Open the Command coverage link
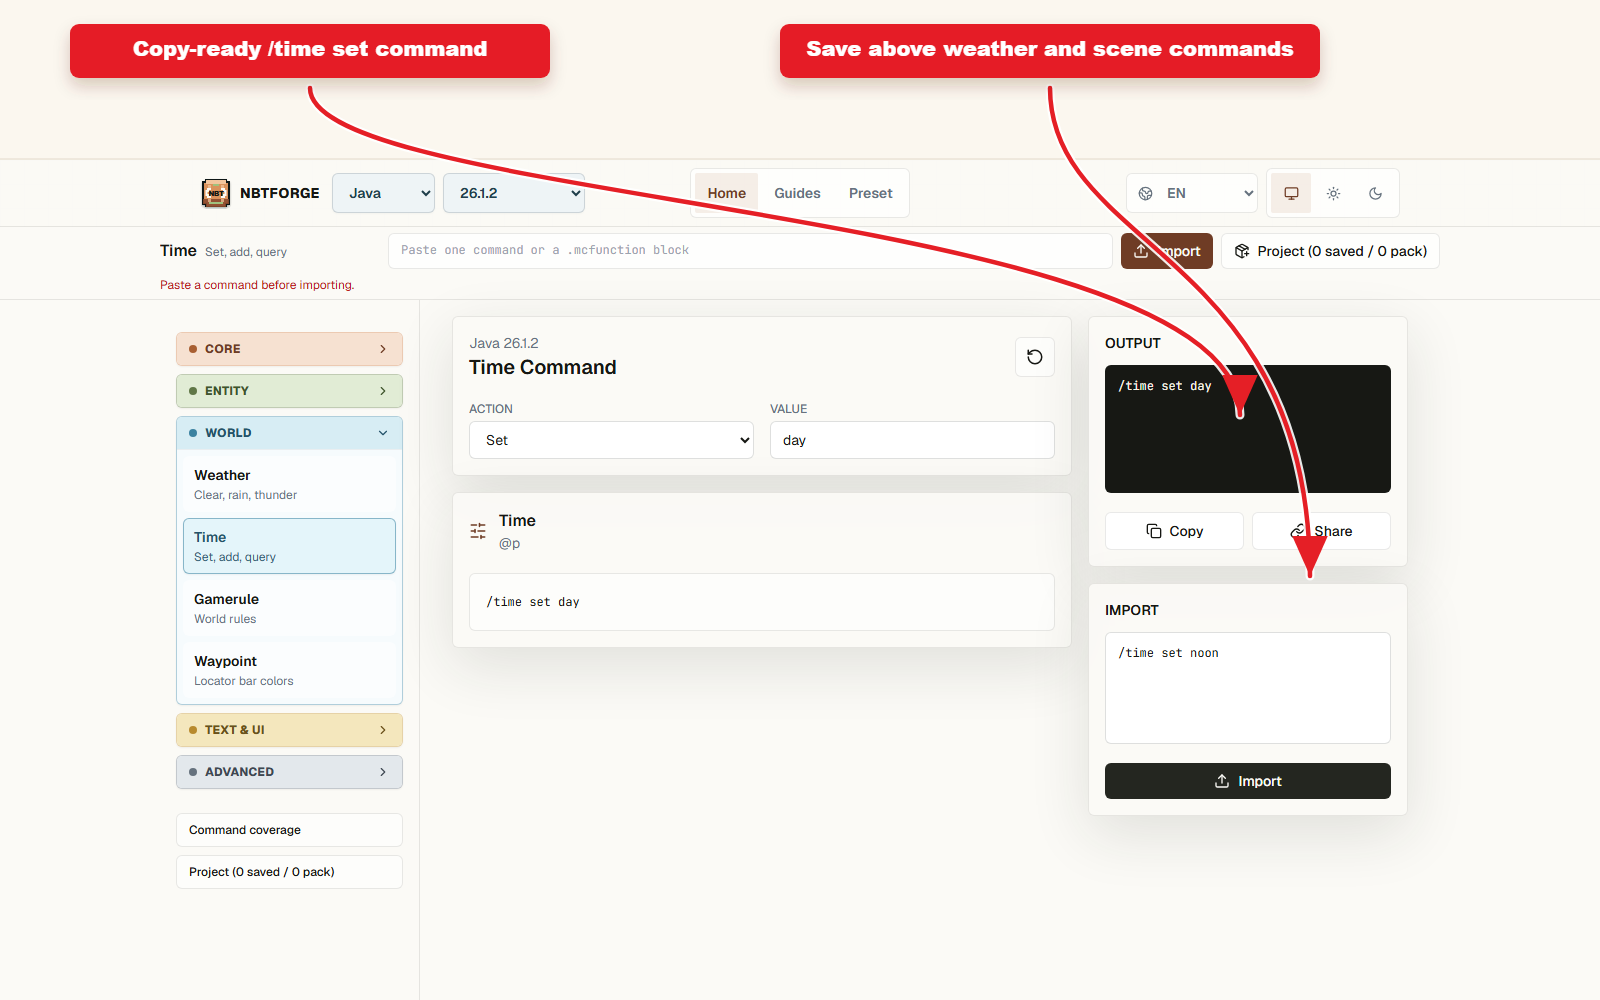Image resolution: width=1600 pixels, height=1000 pixels. (289, 830)
